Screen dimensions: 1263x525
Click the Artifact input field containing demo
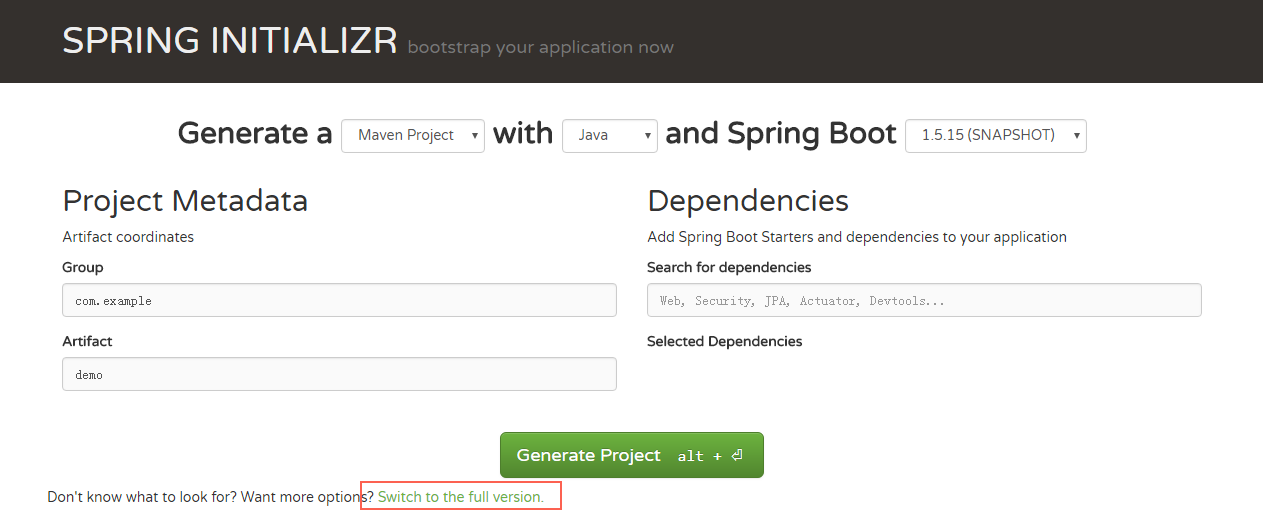339,374
